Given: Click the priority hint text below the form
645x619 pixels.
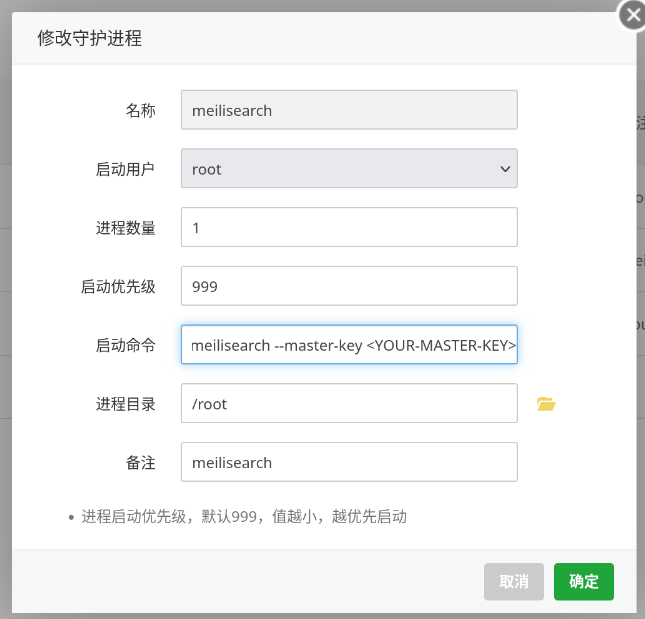Looking at the screenshot, I should pyautogui.click(x=244, y=517).
